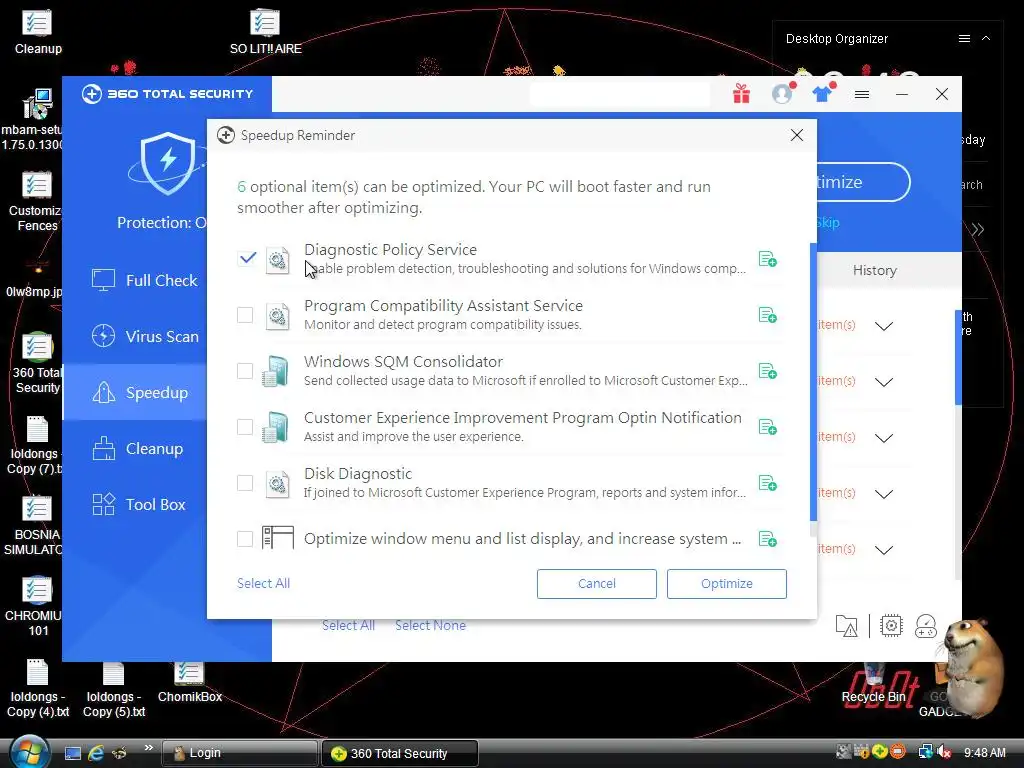The width and height of the screenshot is (1024, 768).
Task: Click the Optimize button in dialog
Action: point(726,583)
